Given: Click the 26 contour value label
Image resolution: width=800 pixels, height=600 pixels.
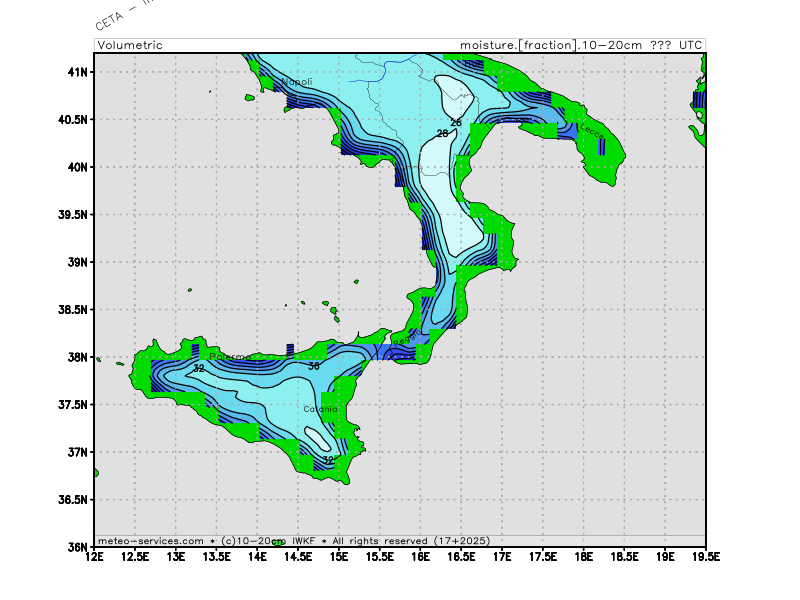Looking at the screenshot, I should [x=455, y=122].
